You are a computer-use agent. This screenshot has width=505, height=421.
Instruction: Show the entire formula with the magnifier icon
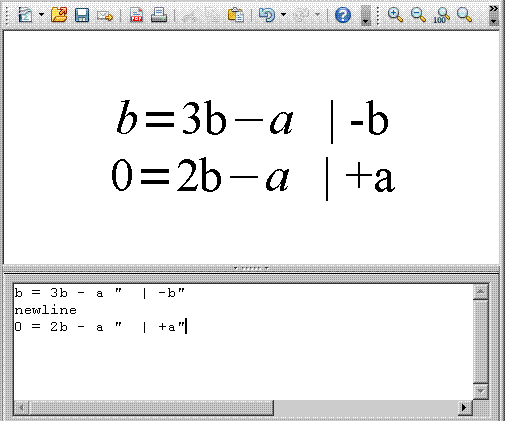pyautogui.click(x=464, y=15)
